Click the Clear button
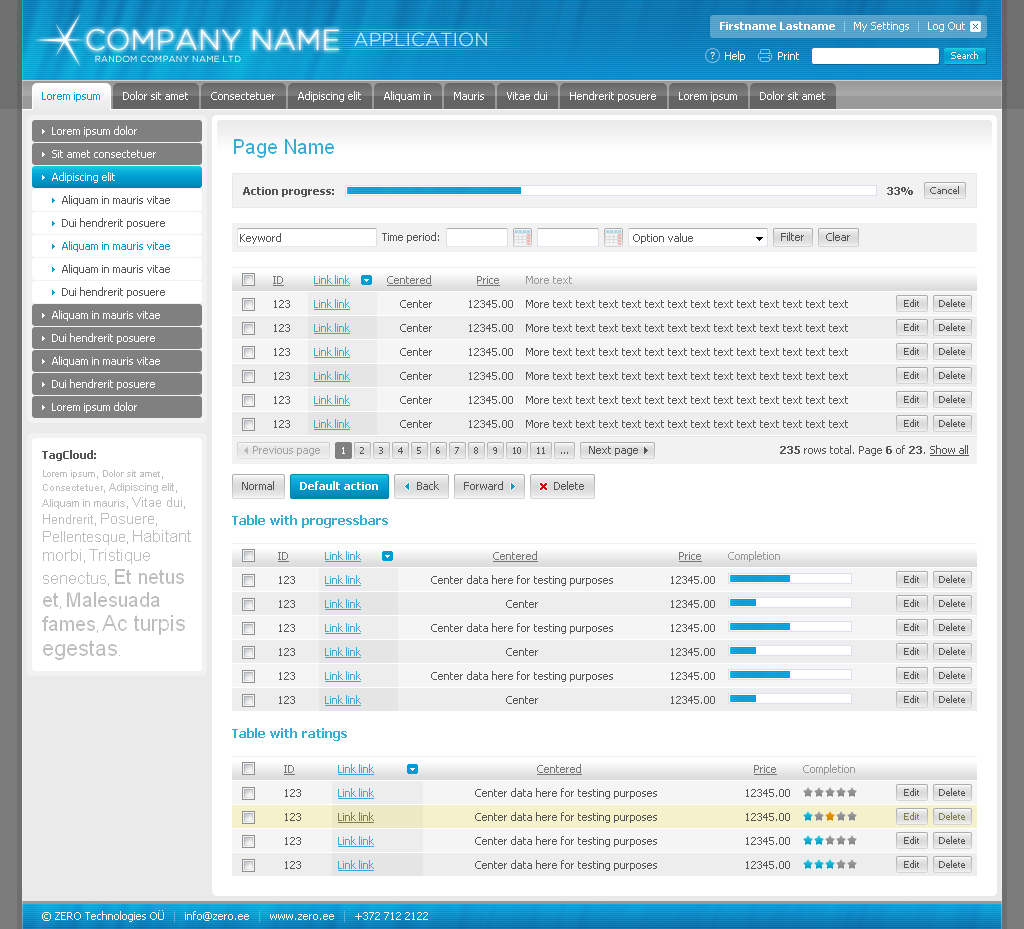The height and width of the screenshot is (929, 1024). [838, 238]
